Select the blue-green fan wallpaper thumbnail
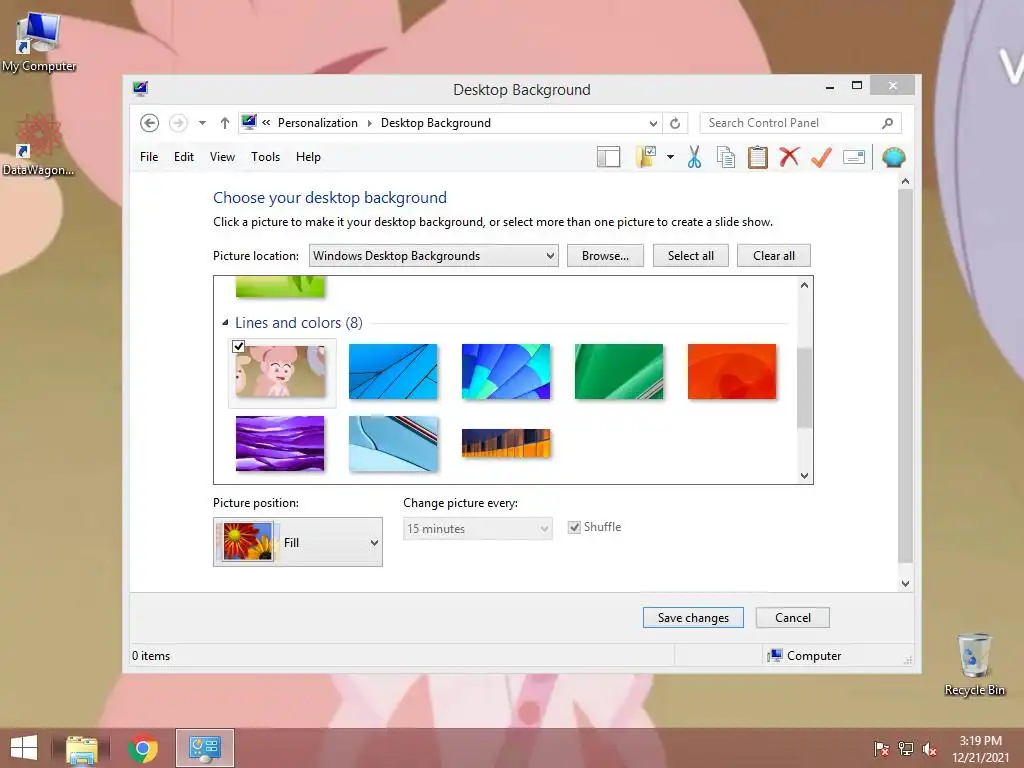The height and width of the screenshot is (768, 1024). pos(506,372)
